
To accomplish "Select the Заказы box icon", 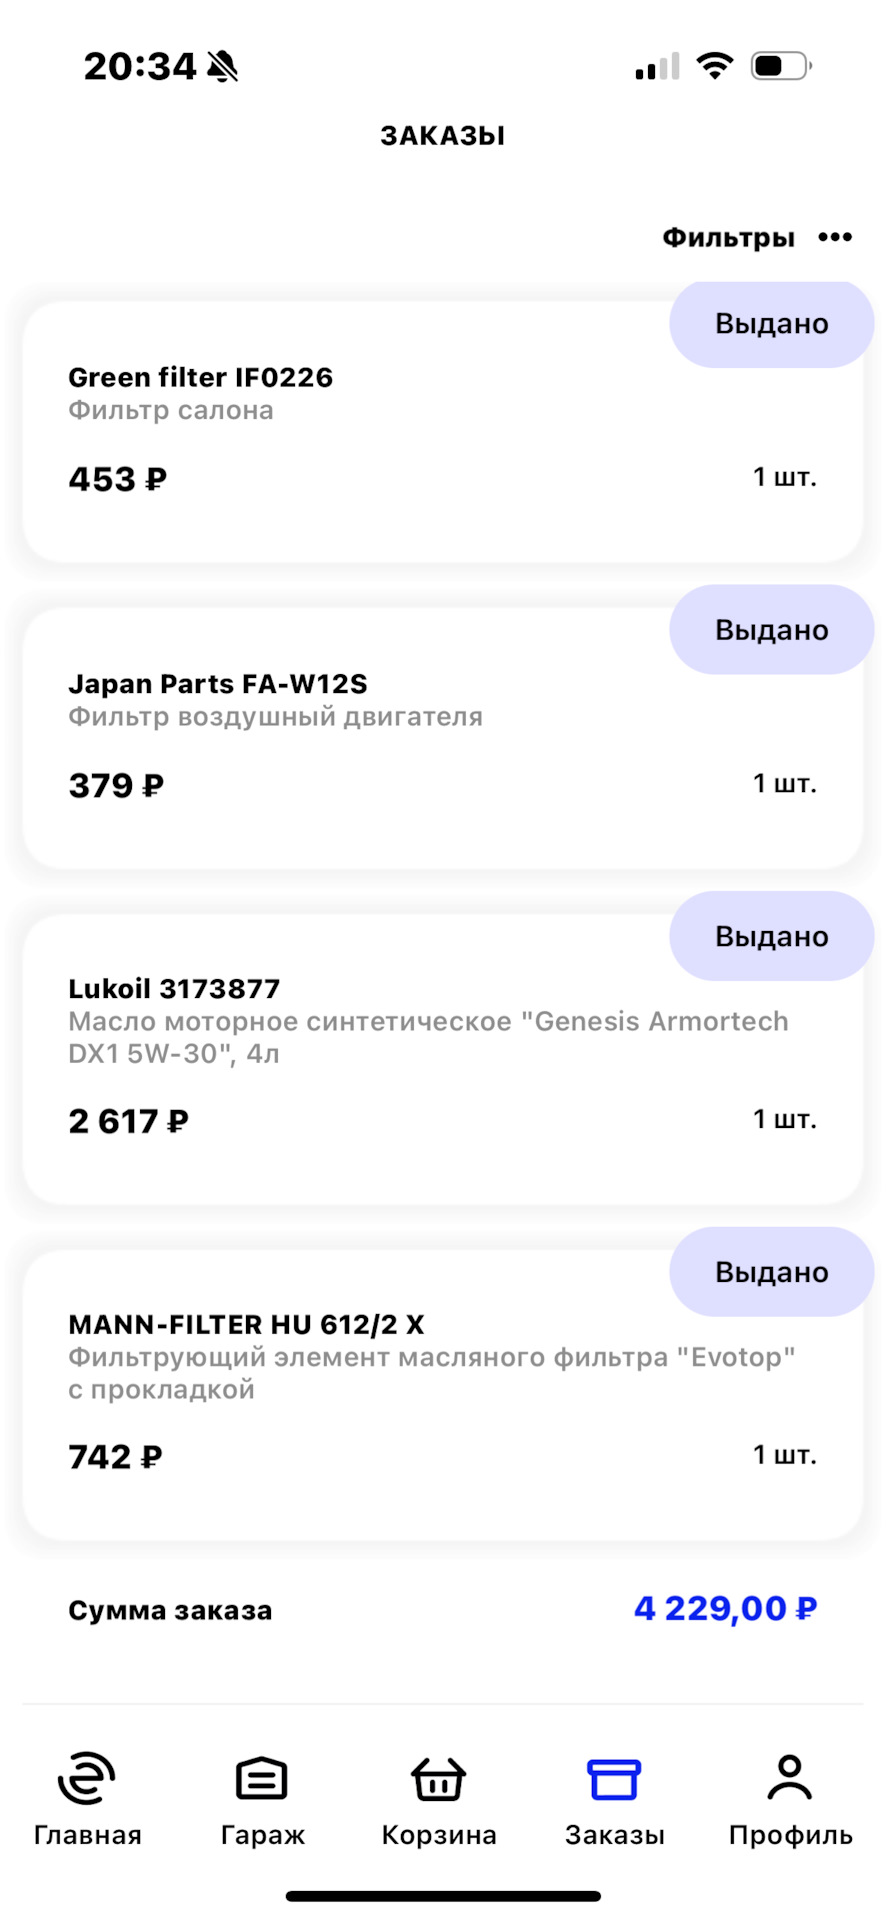I will pyautogui.click(x=614, y=1780).
